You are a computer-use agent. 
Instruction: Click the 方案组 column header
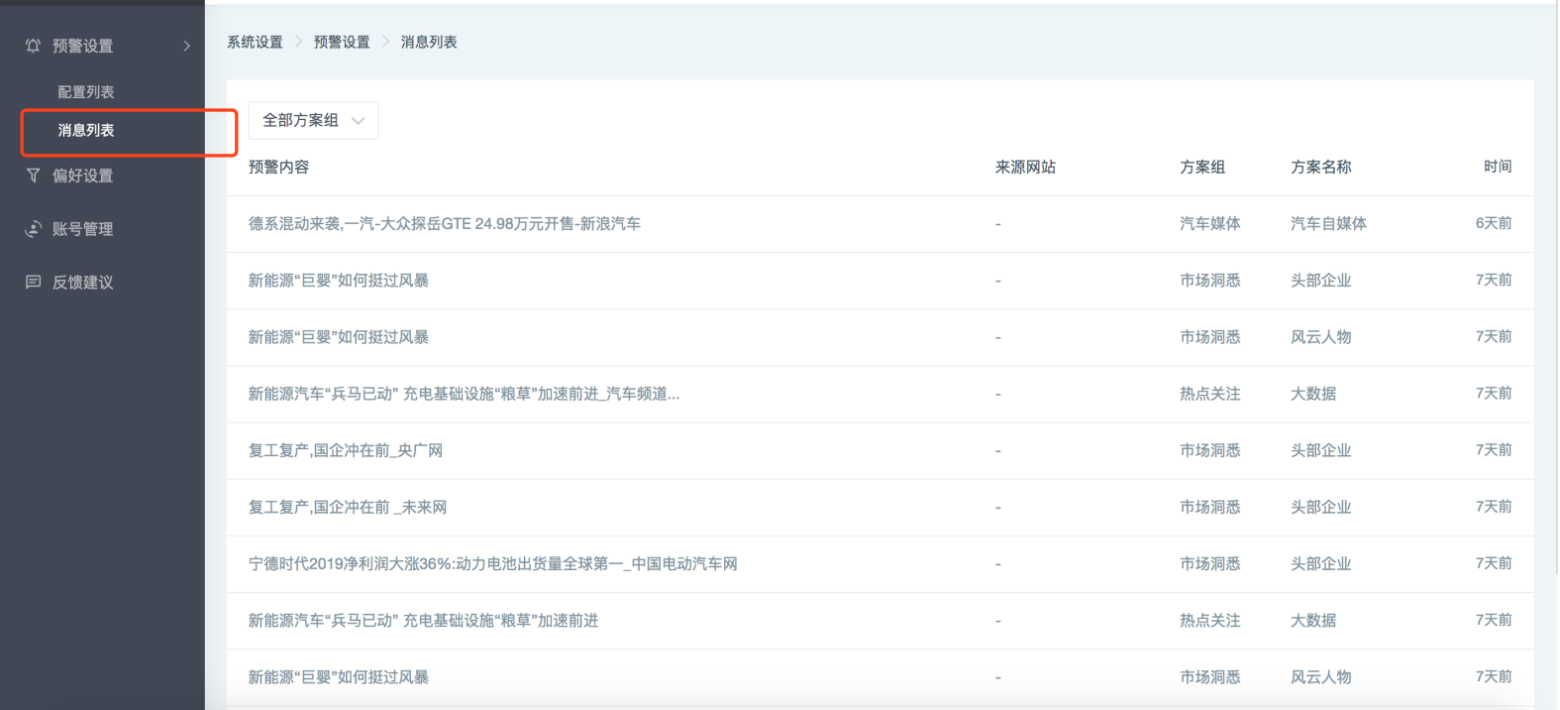1202,167
